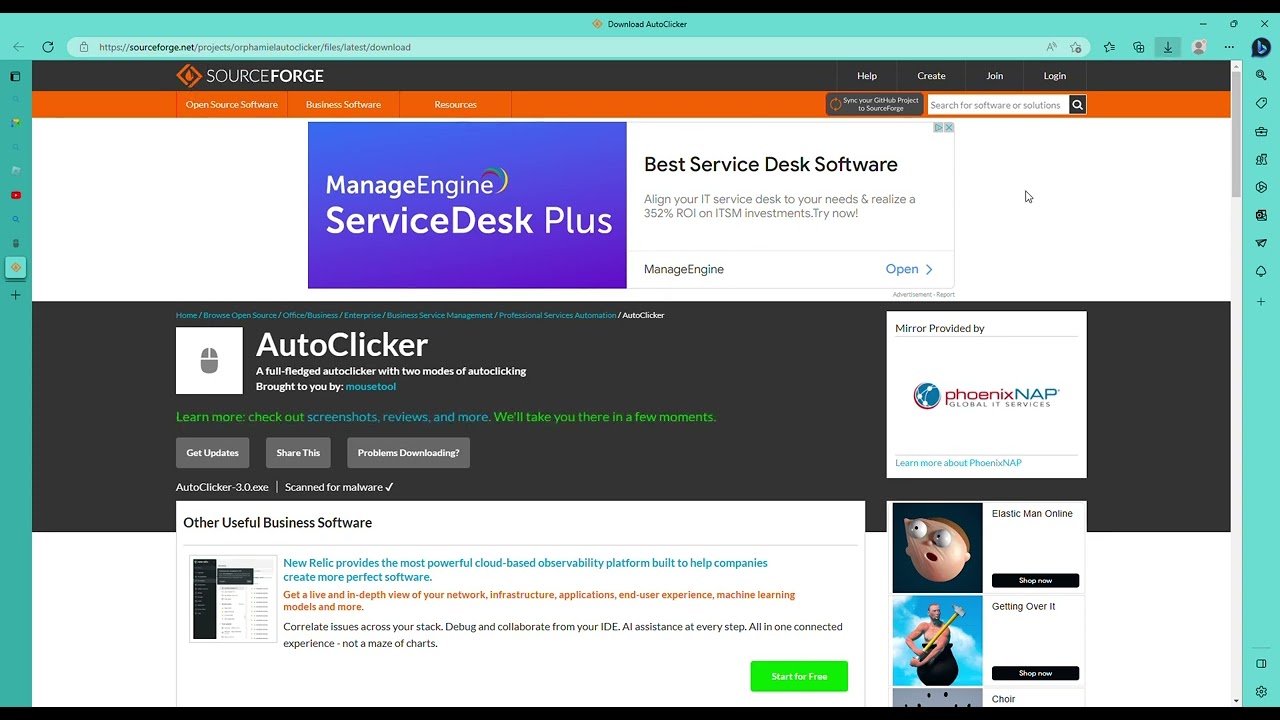Click the Enterprise breadcrumb link
The image size is (1280, 720).
(x=362, y=315)
